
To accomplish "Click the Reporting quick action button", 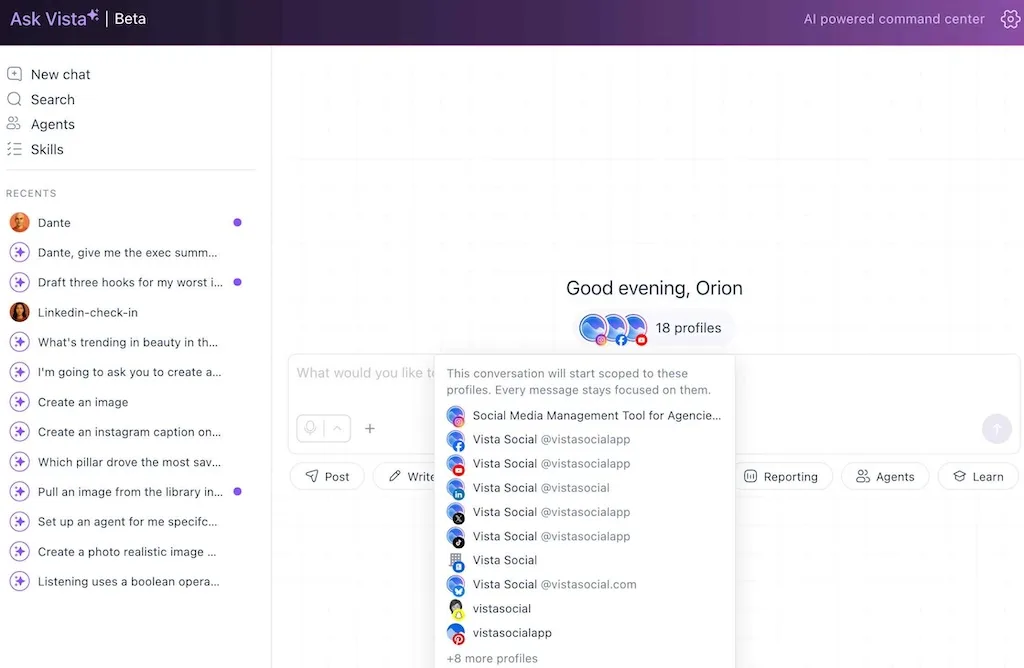I will coord(782,477).
